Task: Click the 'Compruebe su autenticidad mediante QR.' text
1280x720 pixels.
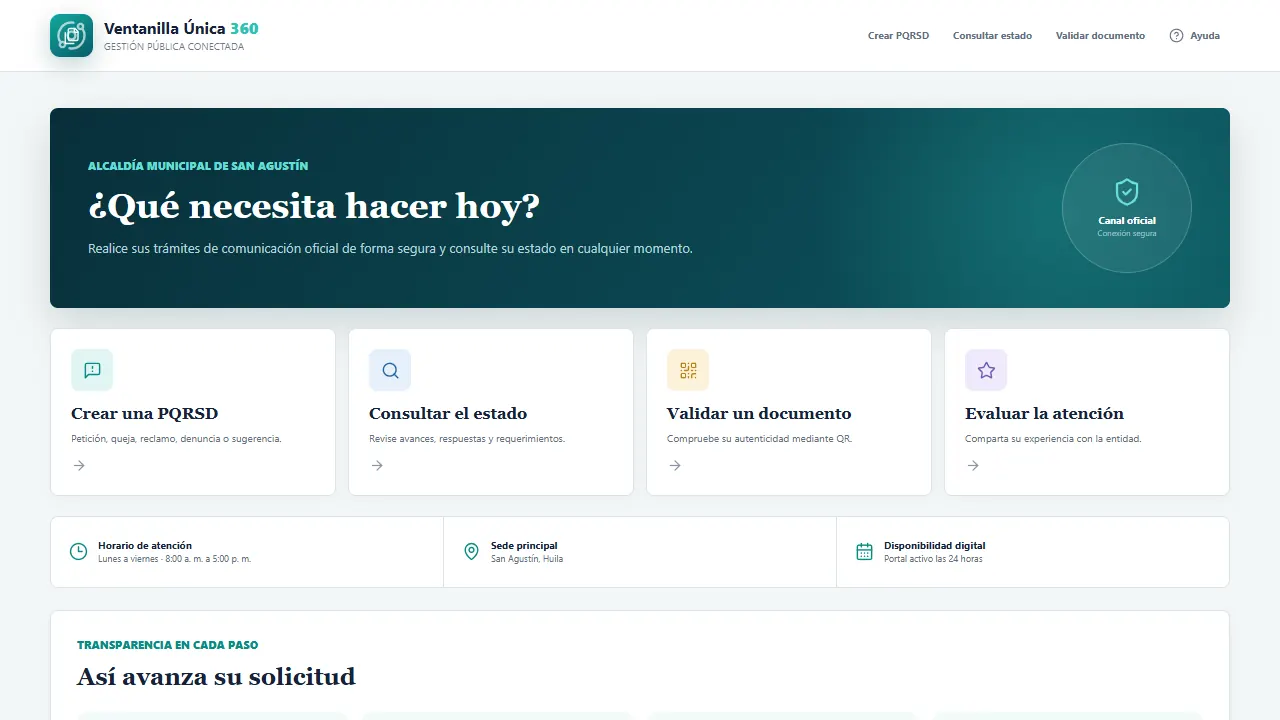Action: coord(759,439)
